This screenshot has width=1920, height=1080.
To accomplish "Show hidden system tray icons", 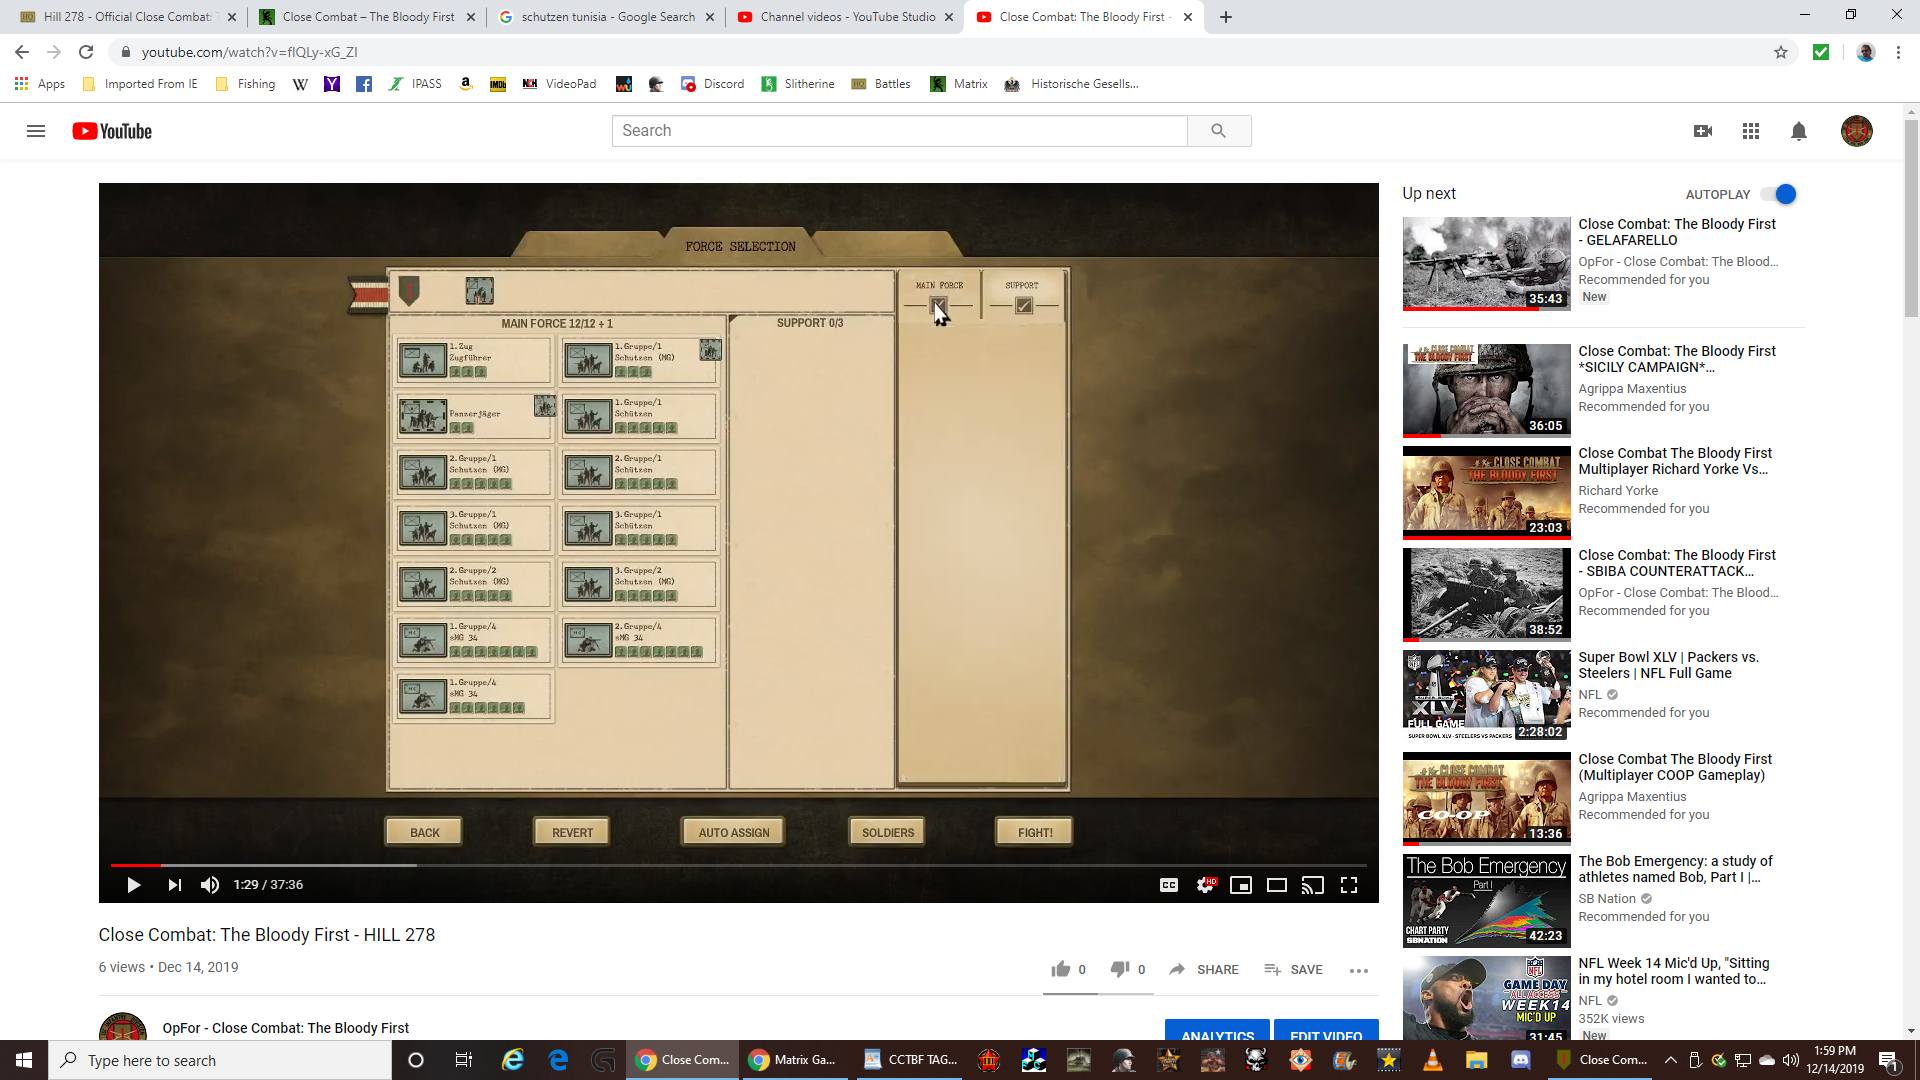I will coord(1670,1060).
